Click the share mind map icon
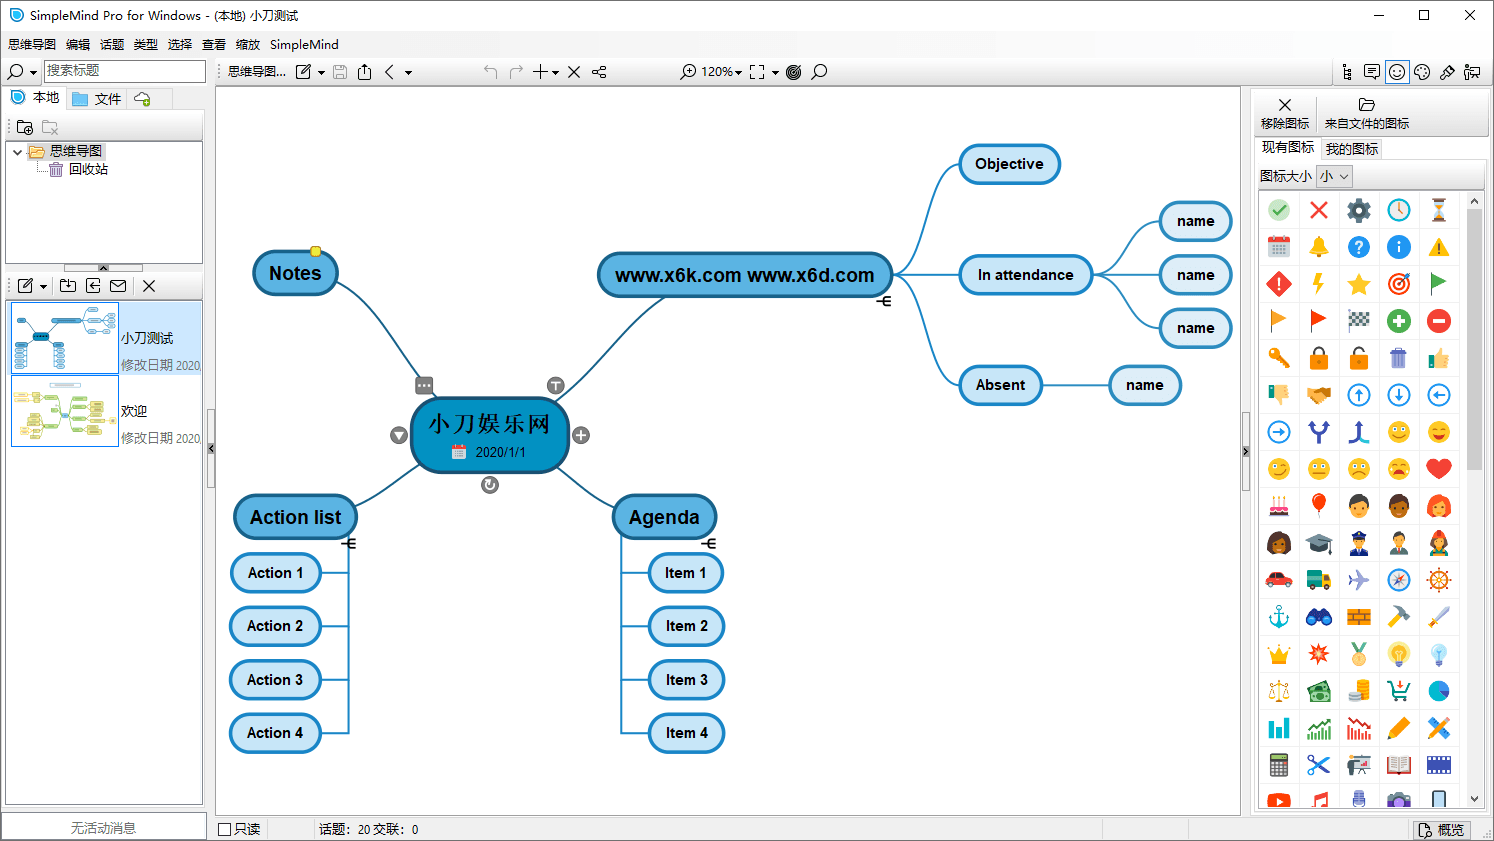 [599, 72]
